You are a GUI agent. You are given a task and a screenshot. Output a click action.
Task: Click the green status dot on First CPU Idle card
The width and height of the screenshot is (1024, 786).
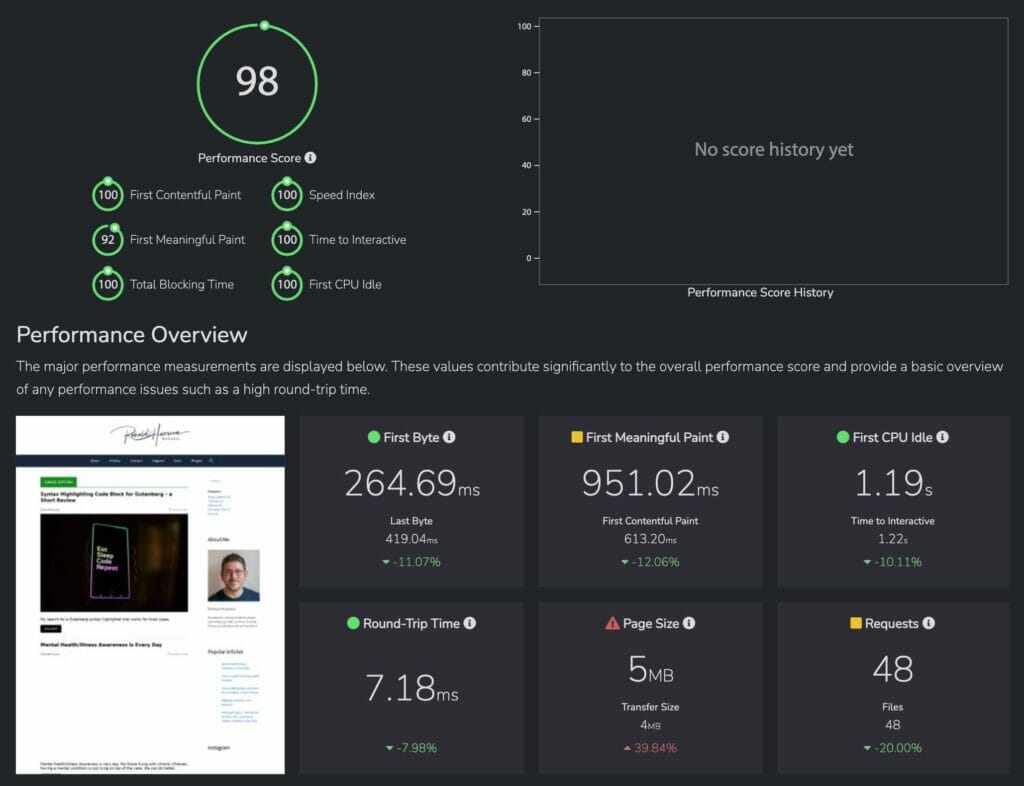point(842,437)
